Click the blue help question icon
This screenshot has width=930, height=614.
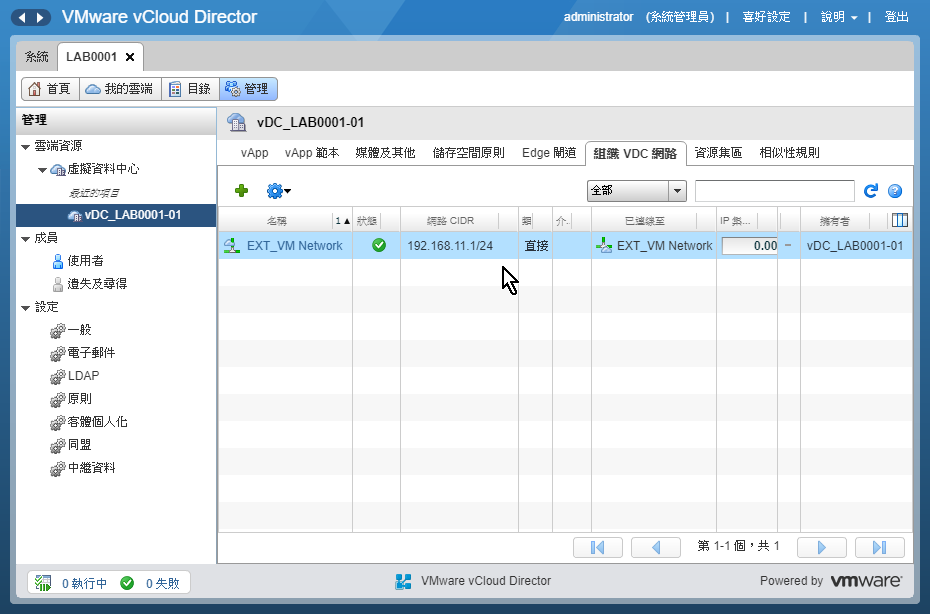pos(895,191)
